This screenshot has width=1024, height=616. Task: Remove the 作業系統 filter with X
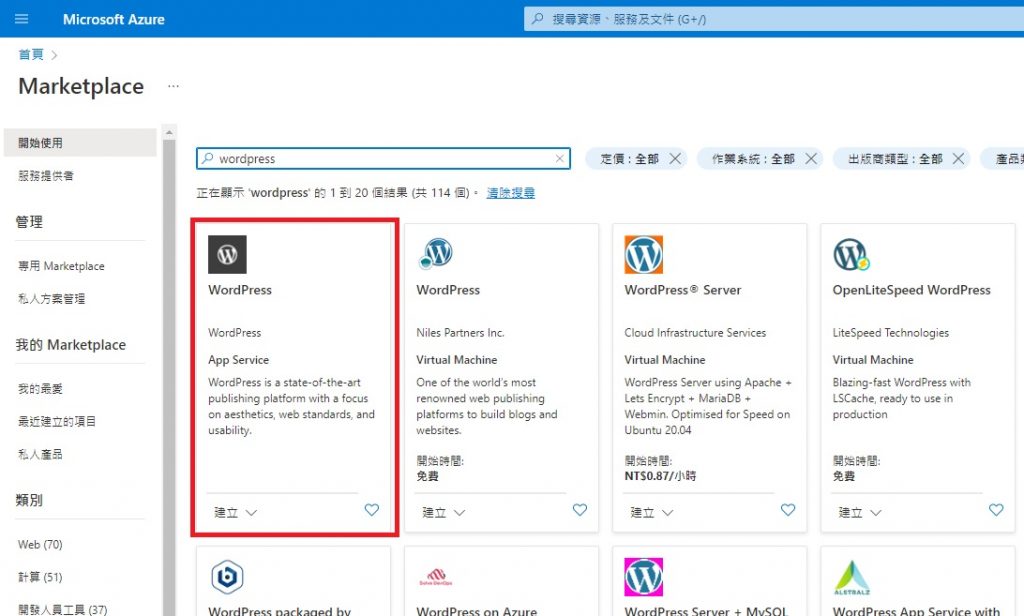(811, 159)
